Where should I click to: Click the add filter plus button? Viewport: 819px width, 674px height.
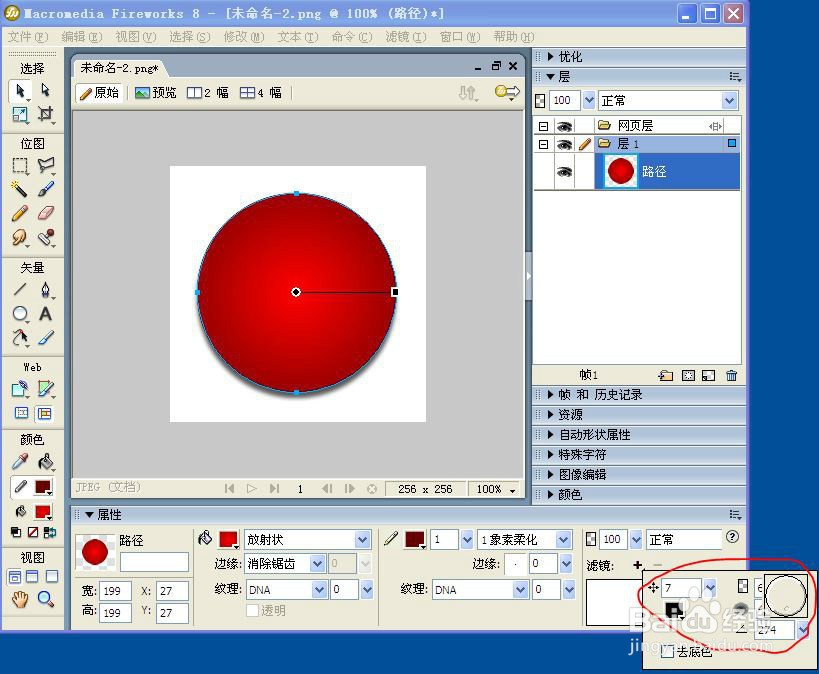tap(637, 565)
